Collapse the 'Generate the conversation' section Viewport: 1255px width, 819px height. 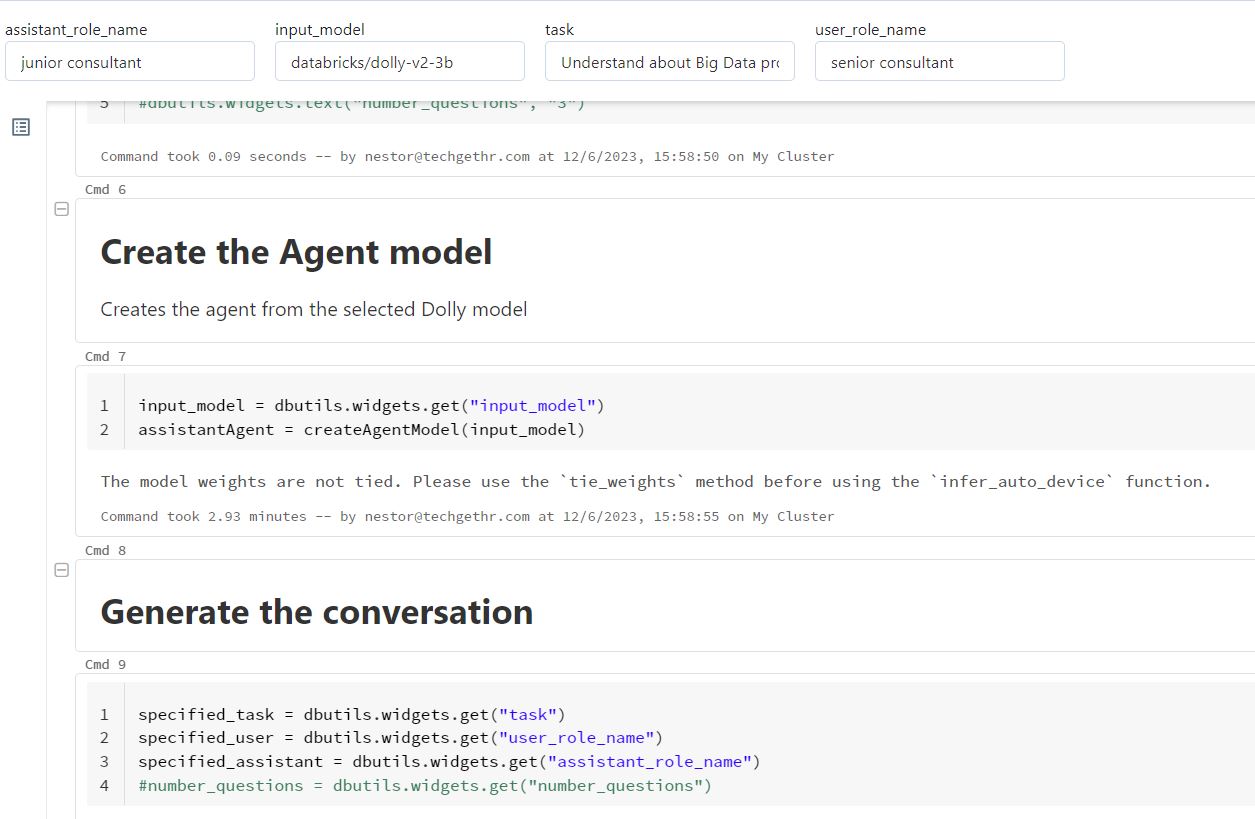coord(61,570)
